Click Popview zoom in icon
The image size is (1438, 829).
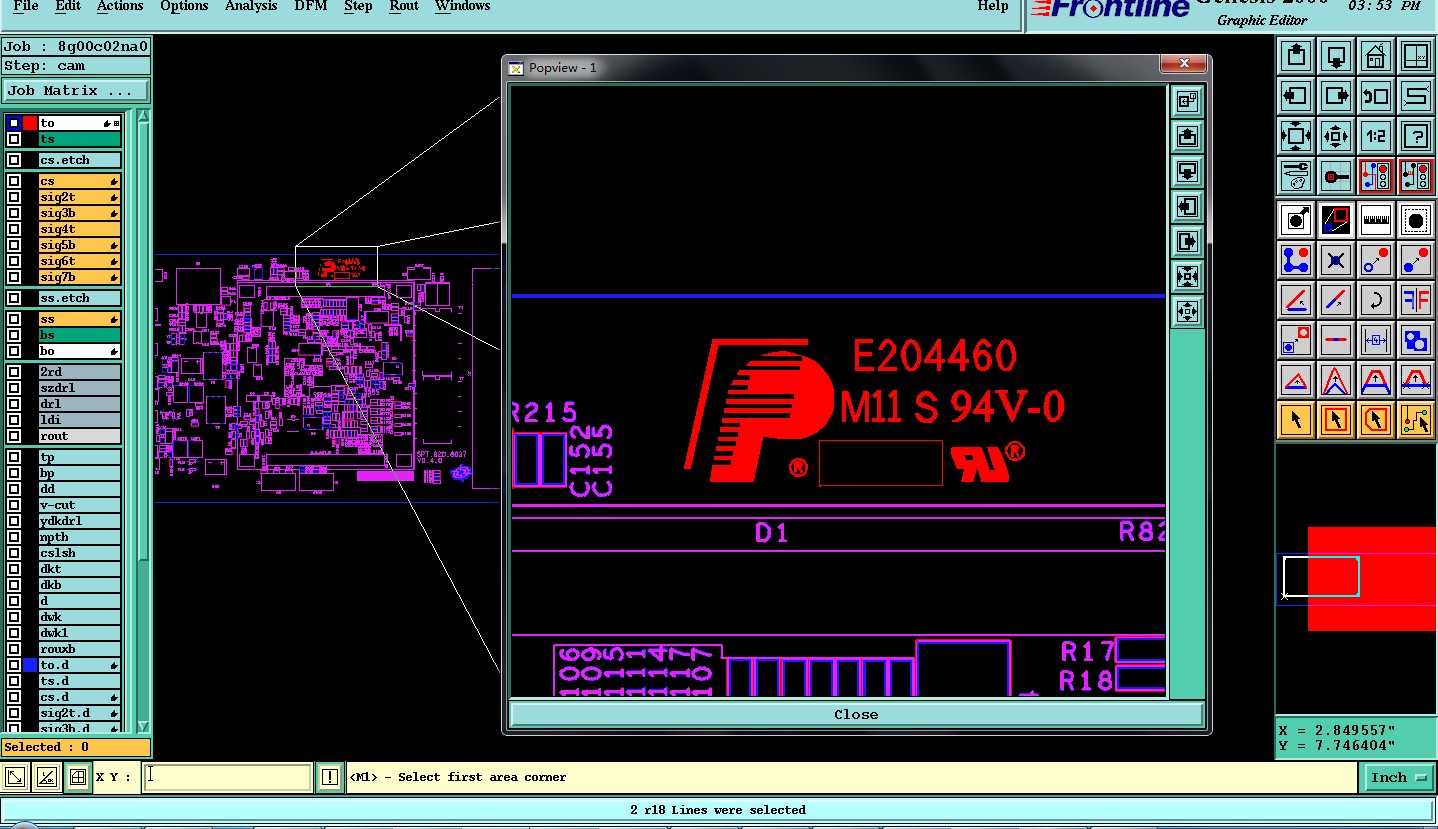click(x=1187, y=276)
